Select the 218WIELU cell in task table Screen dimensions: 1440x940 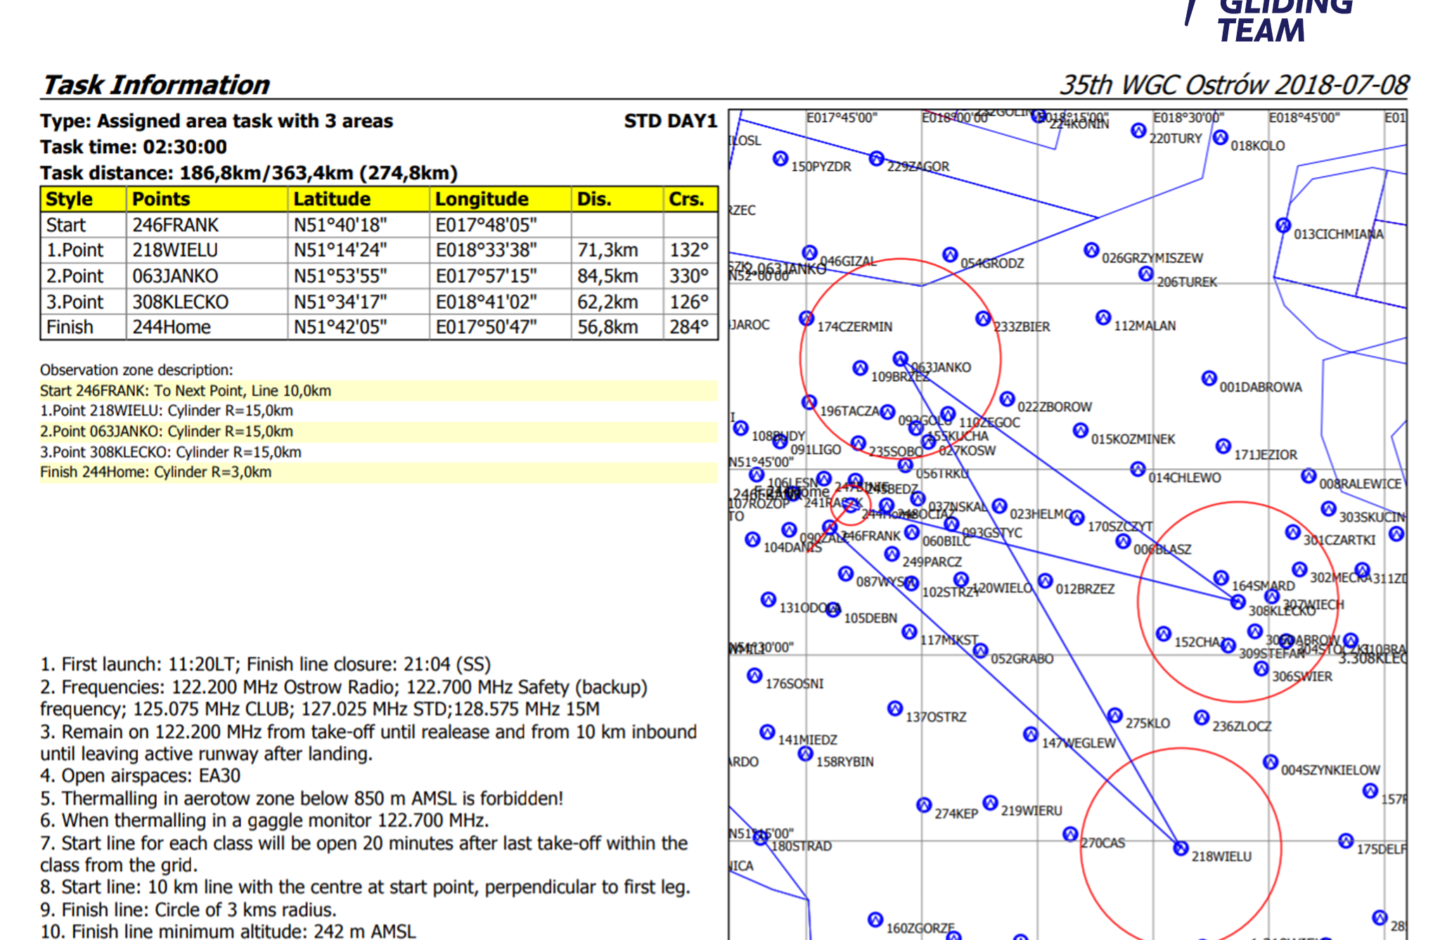pyautogui.click(x=175, y=250)
